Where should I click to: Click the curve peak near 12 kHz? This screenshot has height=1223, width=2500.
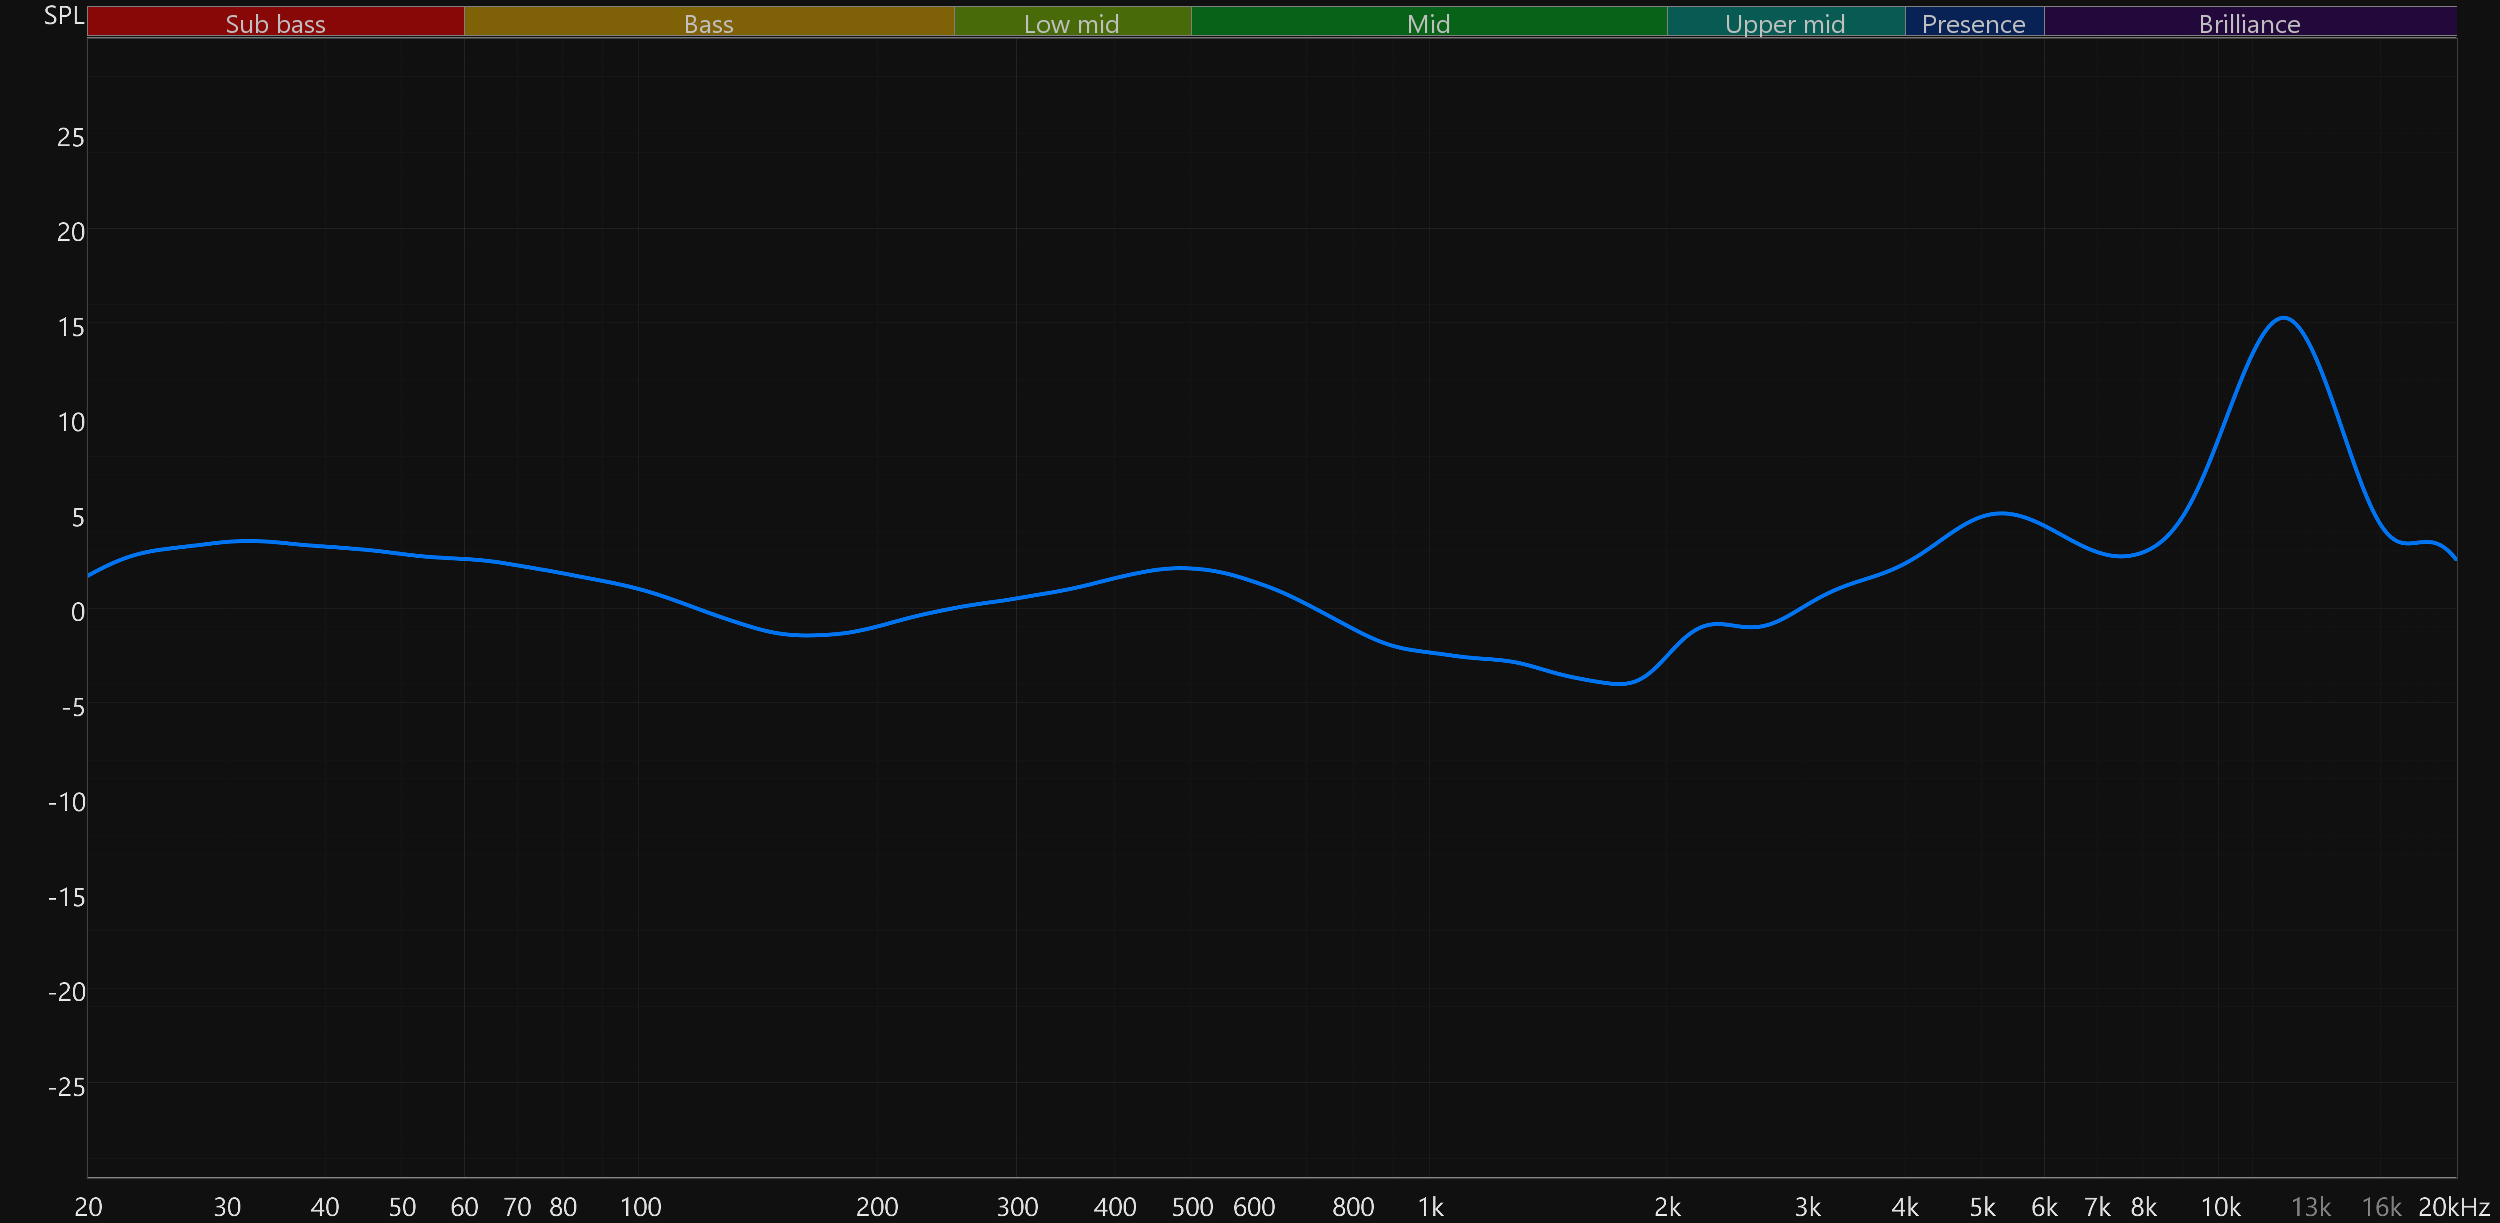(x=2284, y=318)
